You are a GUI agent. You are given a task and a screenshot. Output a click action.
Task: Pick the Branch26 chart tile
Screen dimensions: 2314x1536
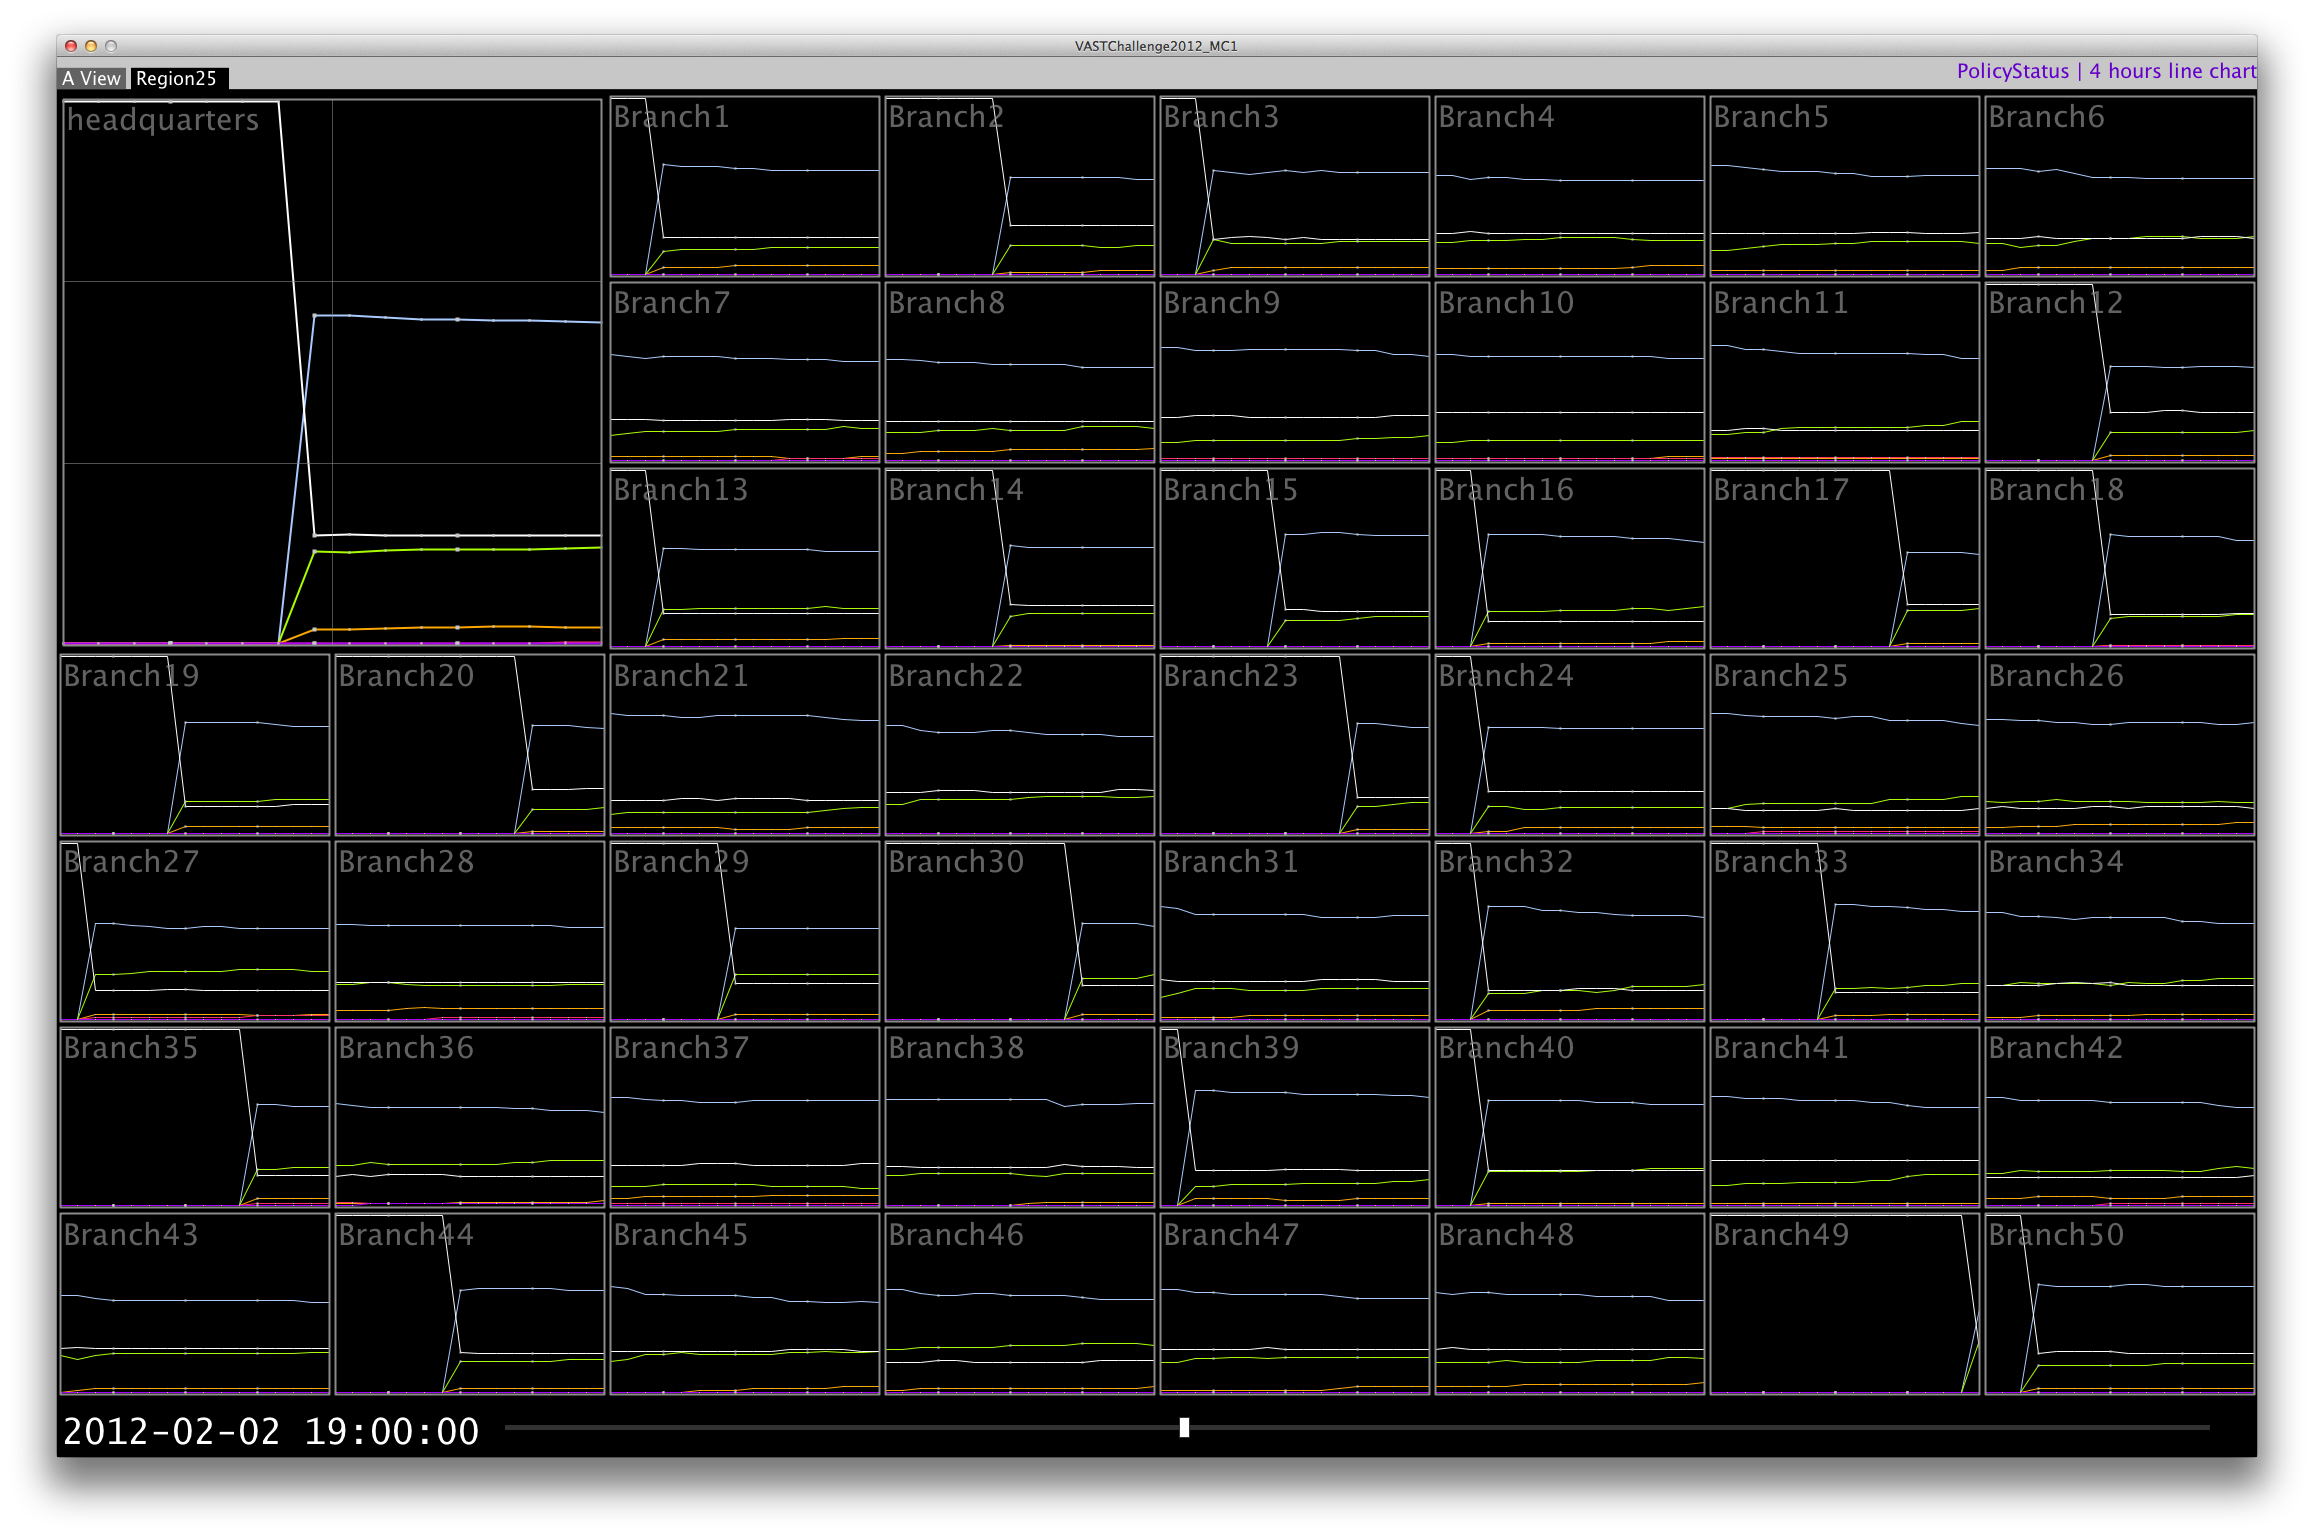[x=2120, y=745]
